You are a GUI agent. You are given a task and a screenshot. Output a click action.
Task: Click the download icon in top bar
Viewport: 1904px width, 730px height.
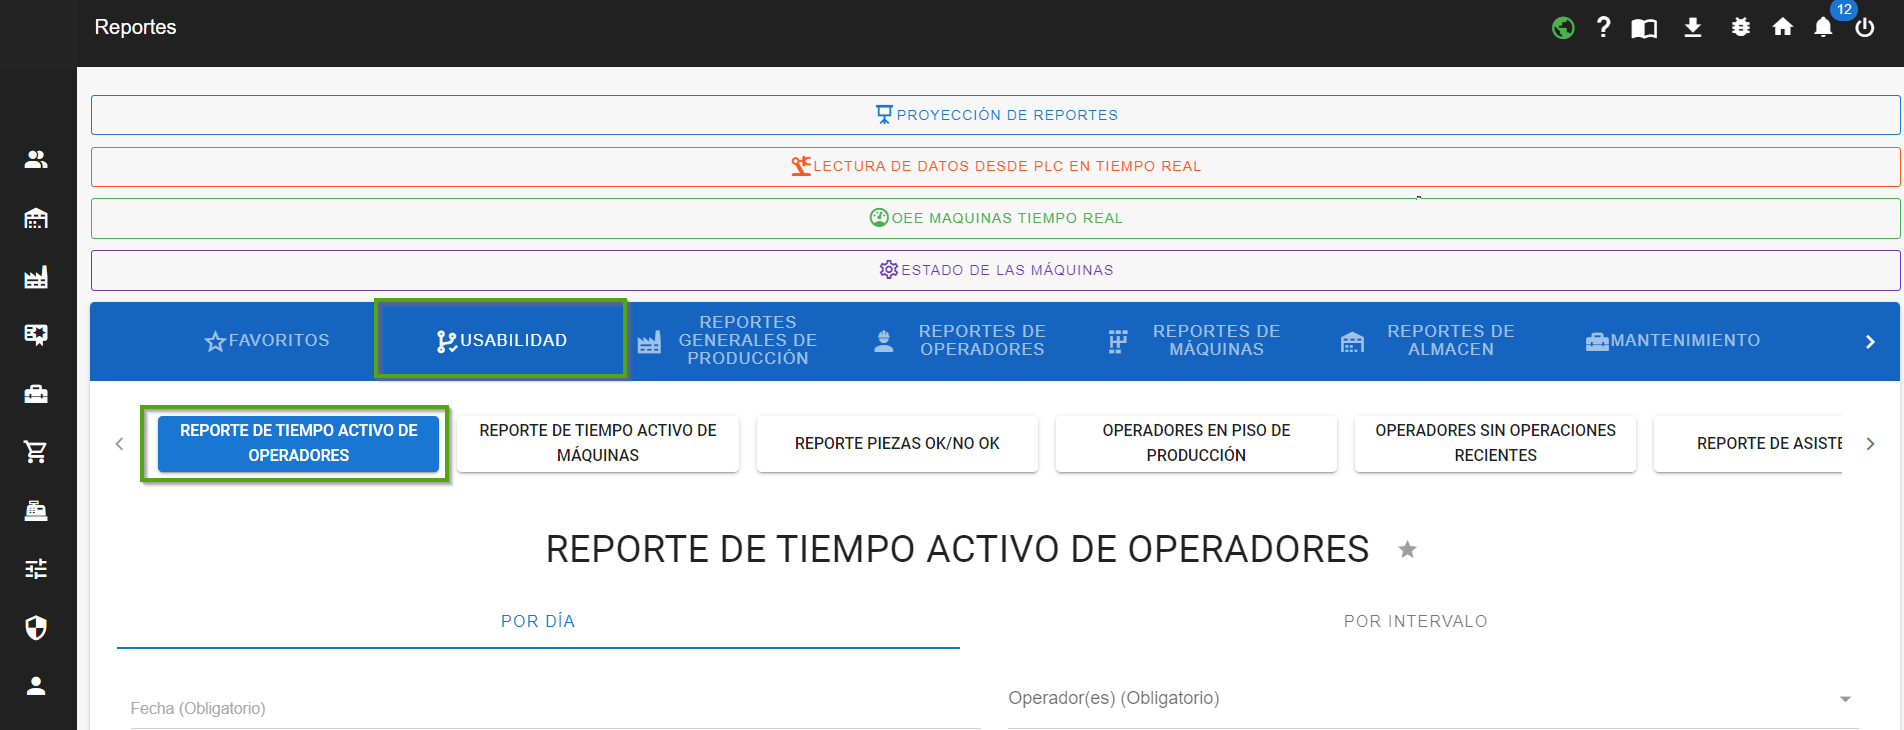tap(1692, 28)
